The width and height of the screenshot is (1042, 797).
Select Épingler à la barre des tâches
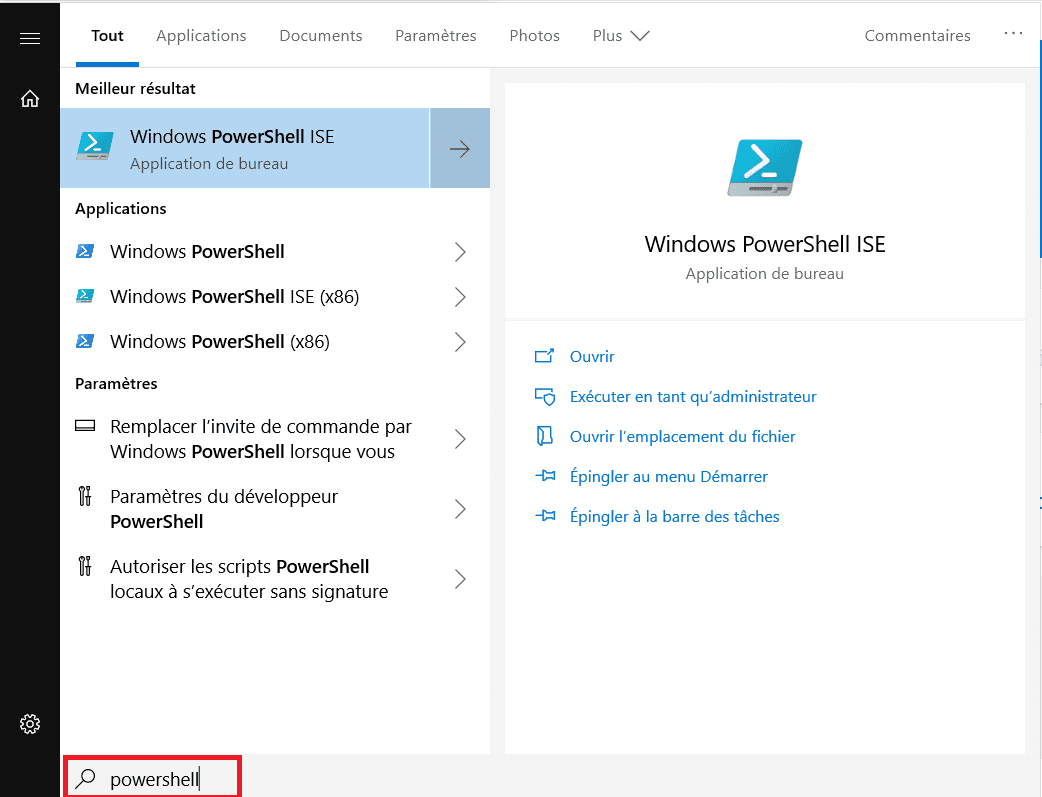pyautogui.click(x=675, y=516)
